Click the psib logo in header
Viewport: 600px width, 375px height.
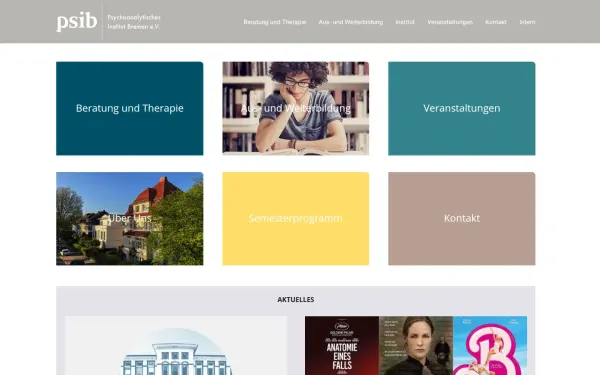(x=77, y=21)
